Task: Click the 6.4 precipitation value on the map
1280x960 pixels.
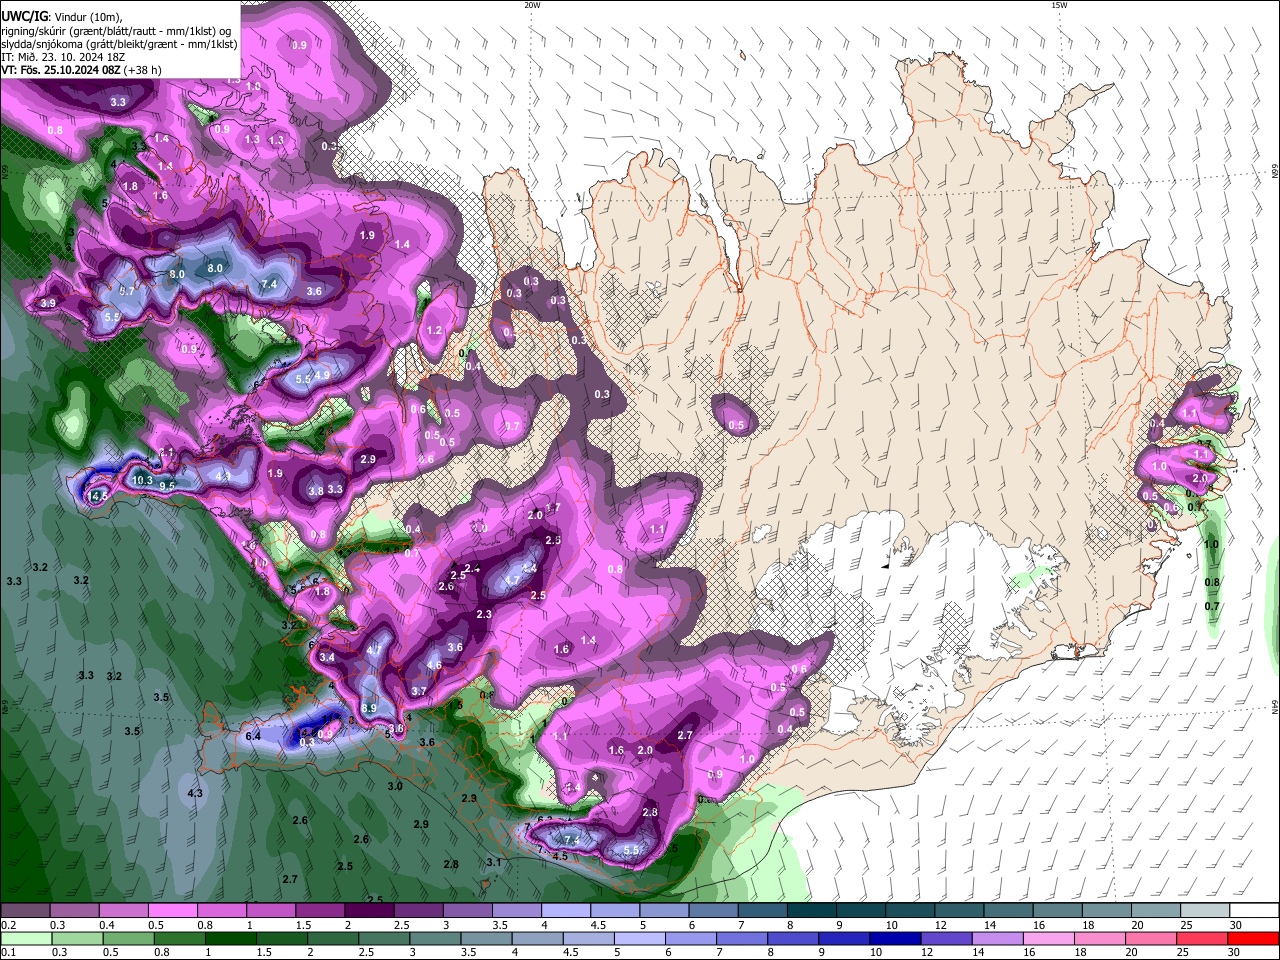Action: click(x=253, y=736)
